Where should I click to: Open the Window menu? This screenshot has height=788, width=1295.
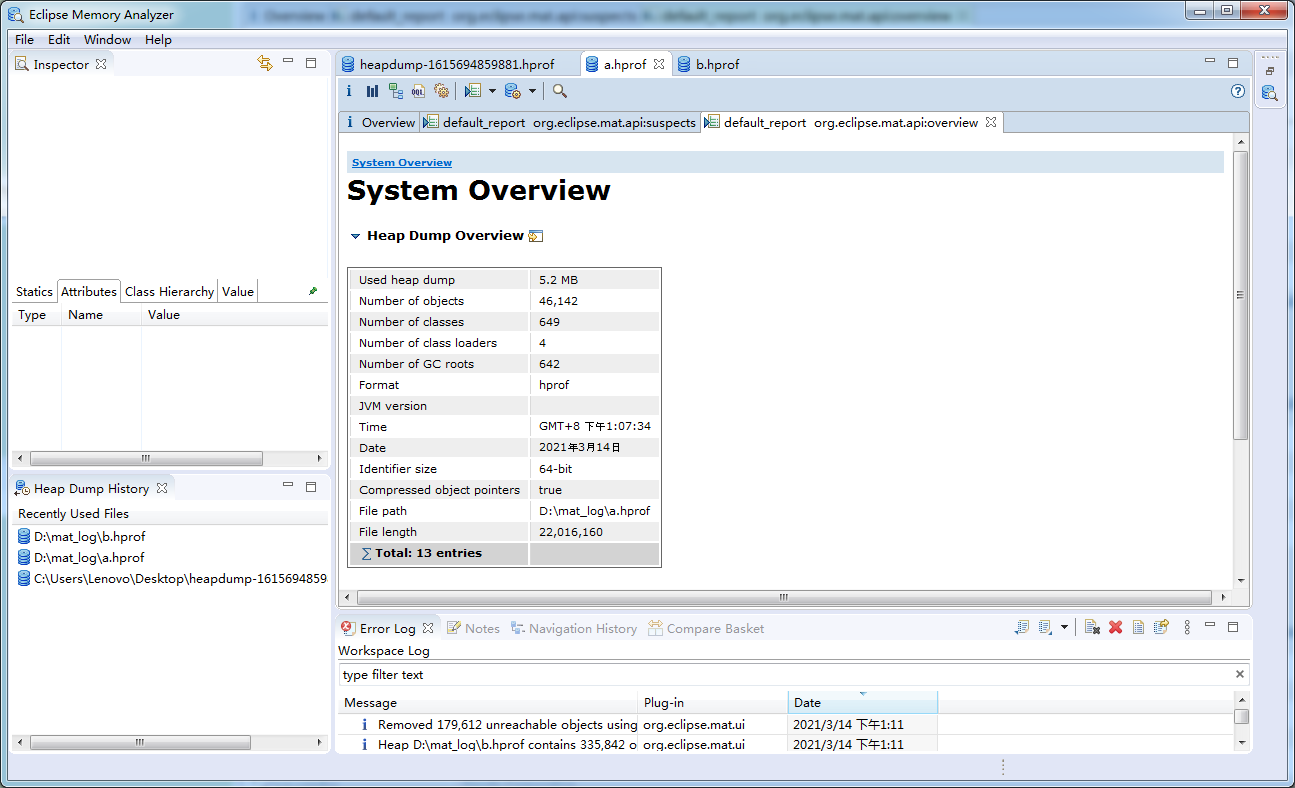point(107,39)
